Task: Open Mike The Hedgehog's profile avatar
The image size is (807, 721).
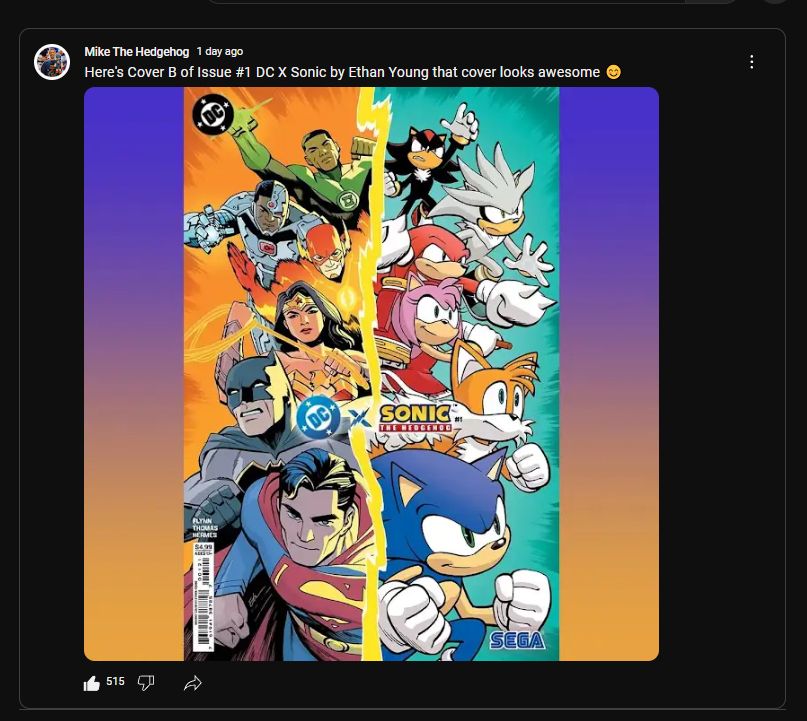Action: click(x=52, y=62)
